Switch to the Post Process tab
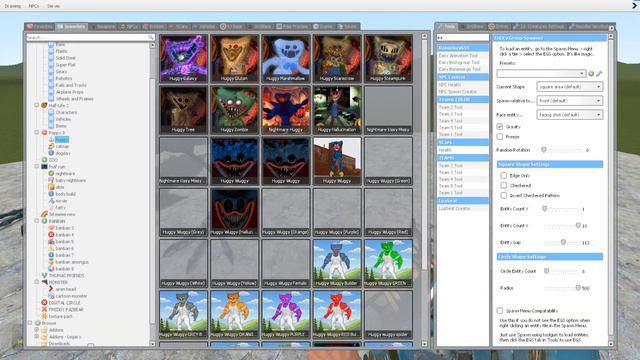640x360 pixels. click(x=292, y=27)
